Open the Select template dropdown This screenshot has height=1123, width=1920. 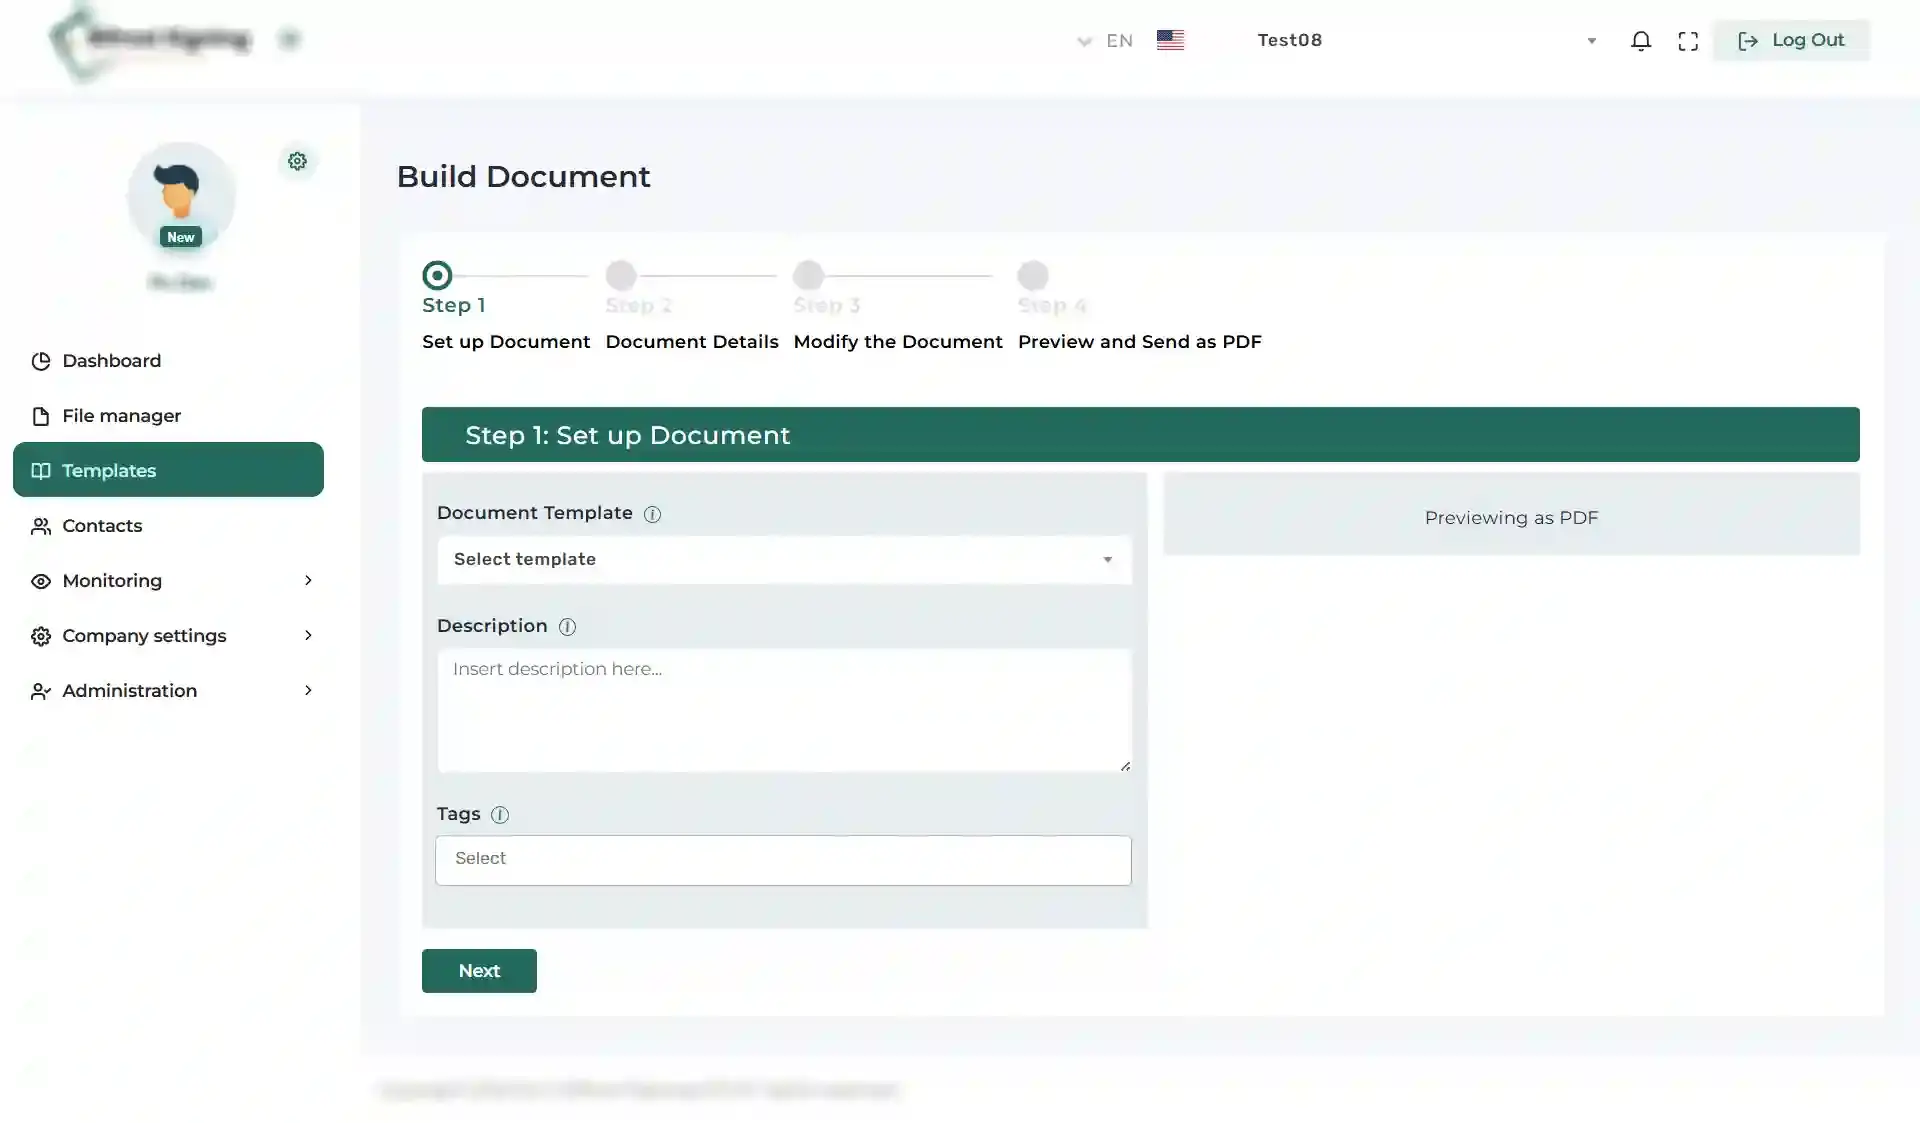point(783,560)
